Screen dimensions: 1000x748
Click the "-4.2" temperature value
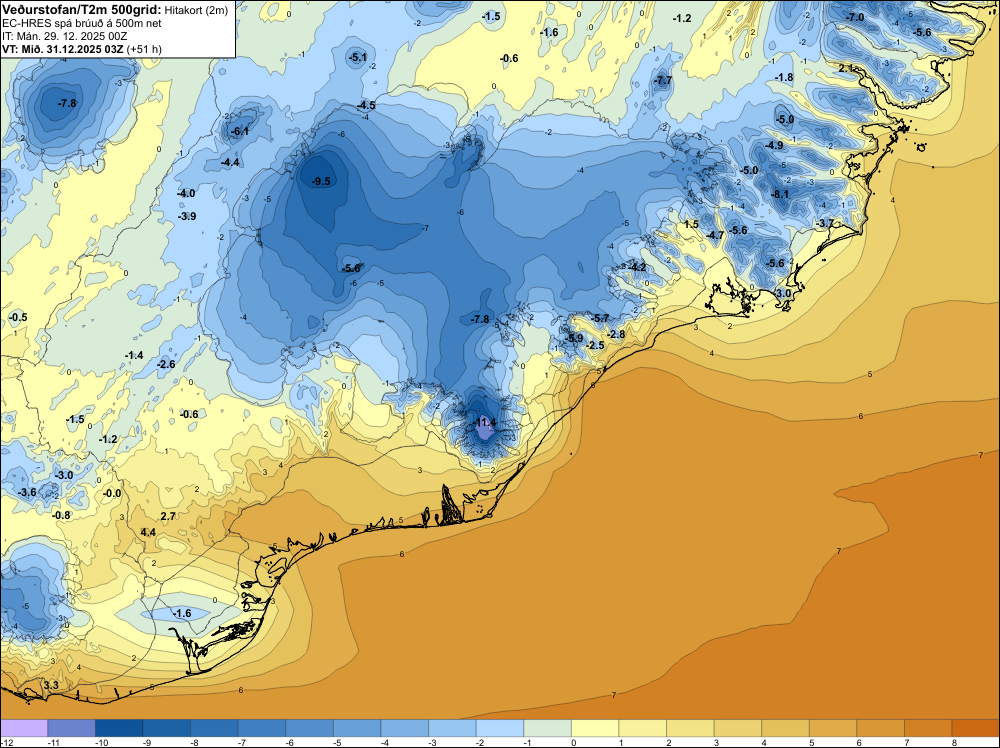[636, 267]
